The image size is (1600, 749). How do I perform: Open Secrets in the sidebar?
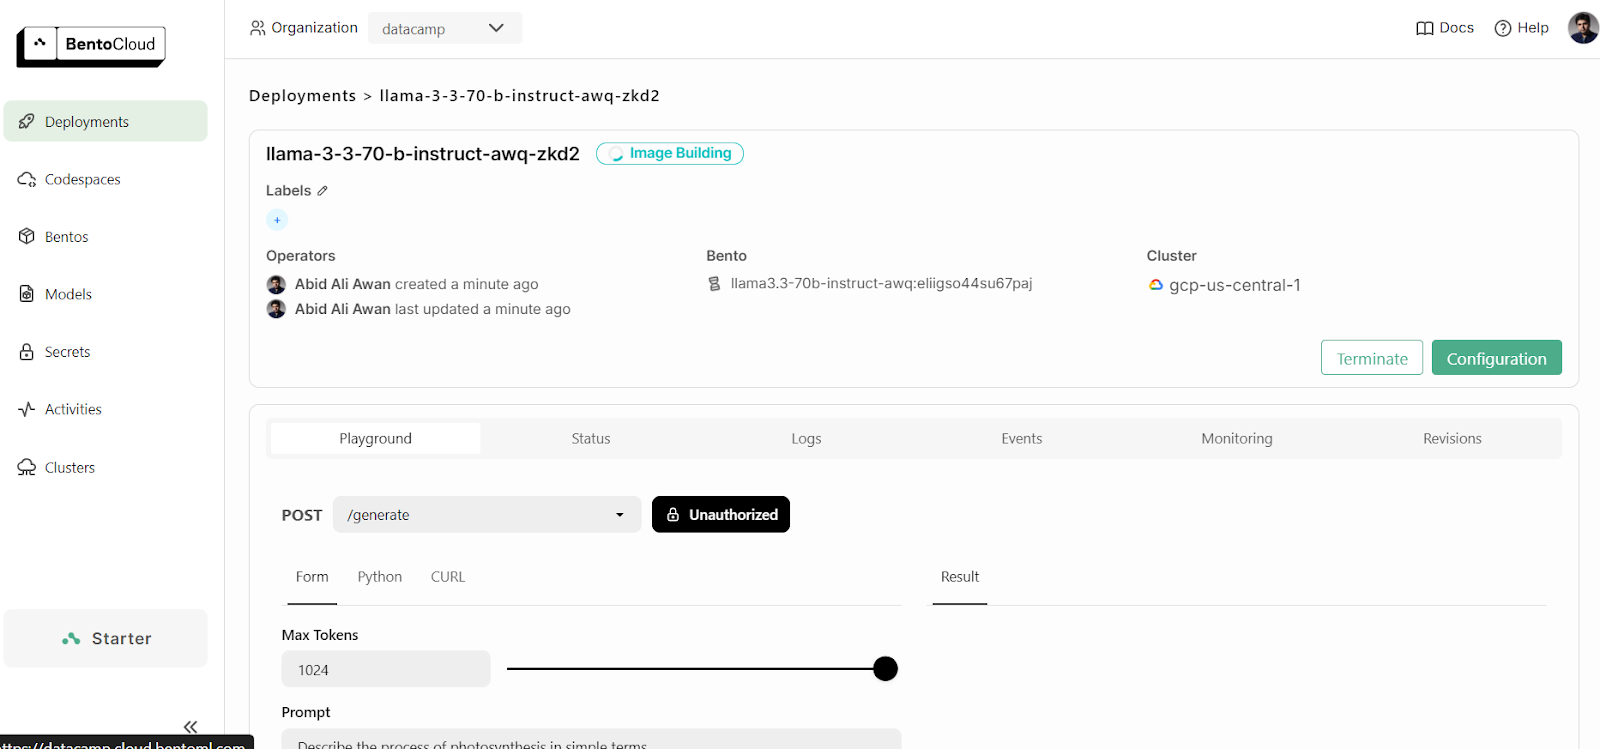coord(105,352)
